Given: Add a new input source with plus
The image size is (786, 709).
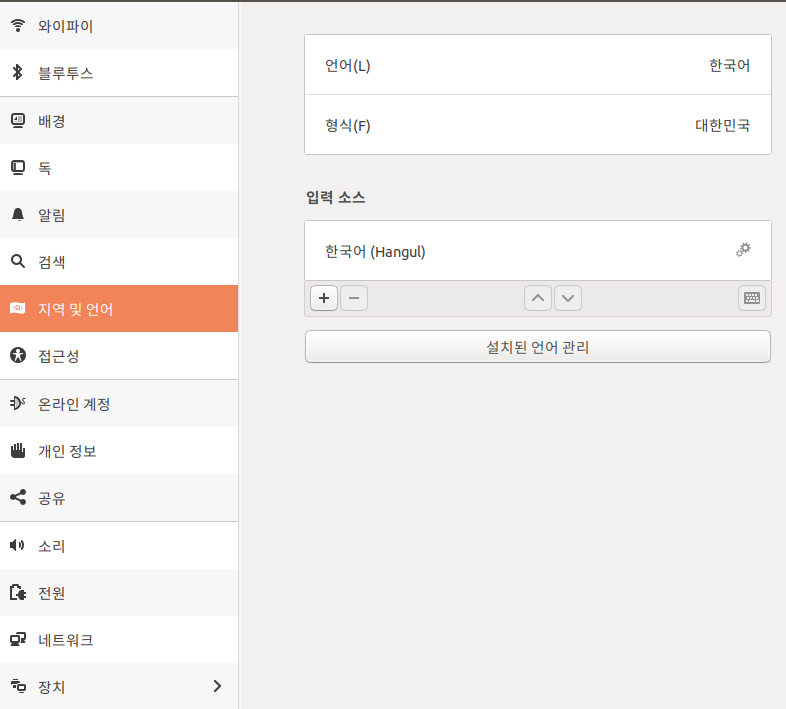Looking at the screenshot, I should pyautogui.click(x=324, y=298).
